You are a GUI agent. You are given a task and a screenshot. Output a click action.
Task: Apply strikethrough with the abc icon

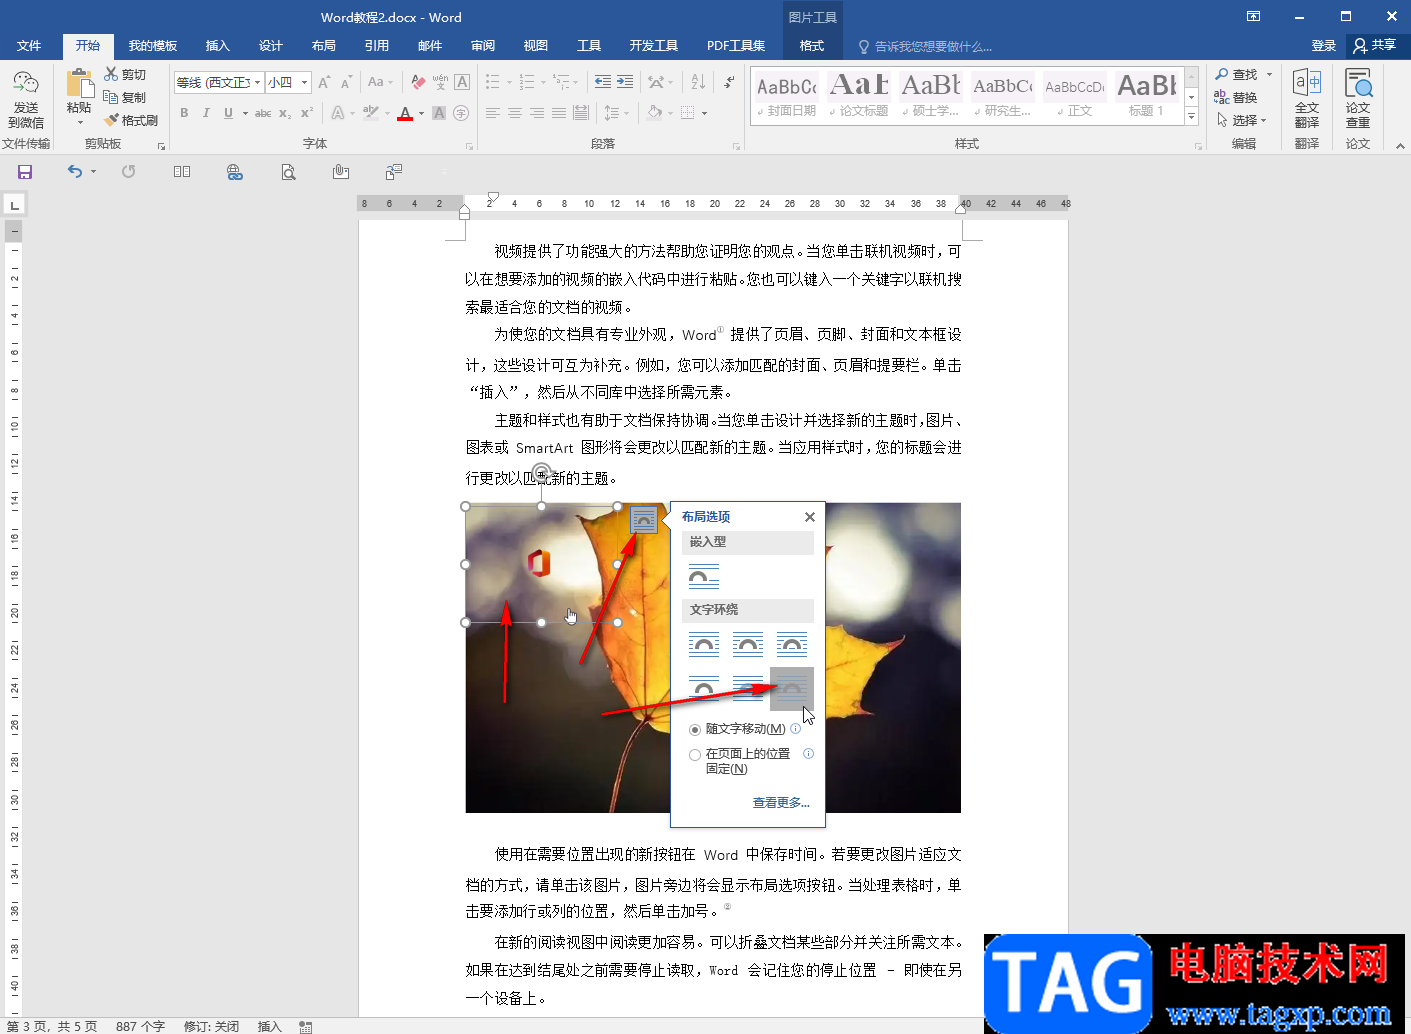pyautogui.click(x=263, y=113)
